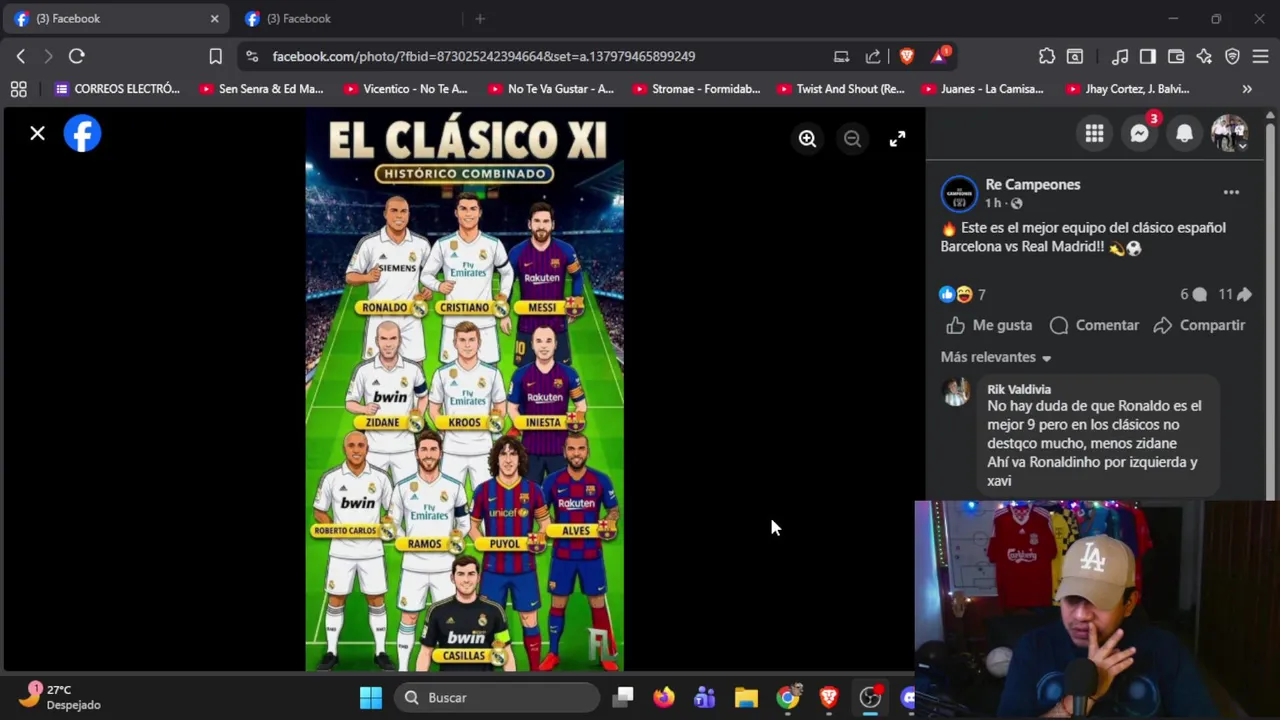
Task: View the 7 reactions on the post
Action: pyautogui.click(x=963, y=294)
